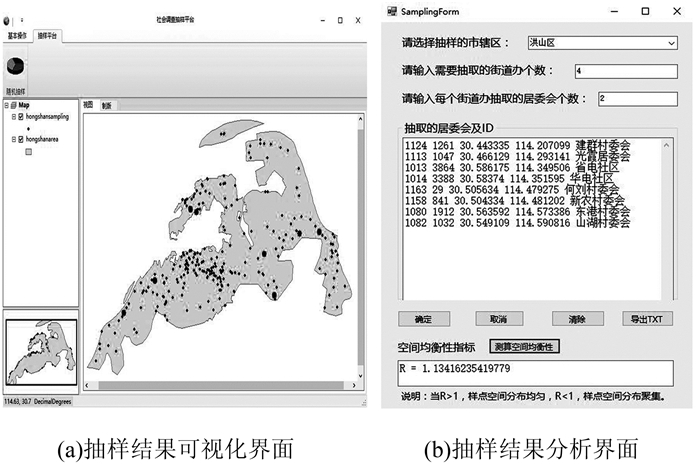Viewport: 700px width, 469px height.
Task: Click the SamplingForm window icon
Action: (x=393, y=11)
